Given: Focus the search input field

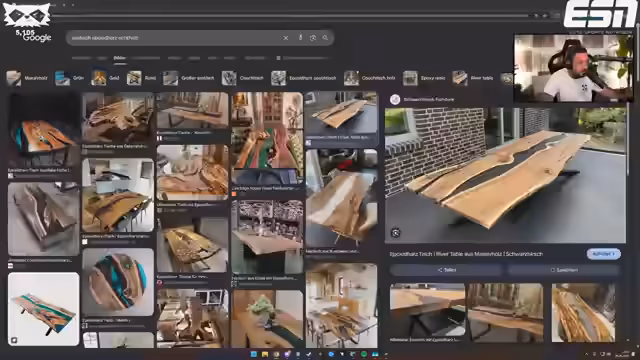Looking at the screenshot, I should (176, 38).
